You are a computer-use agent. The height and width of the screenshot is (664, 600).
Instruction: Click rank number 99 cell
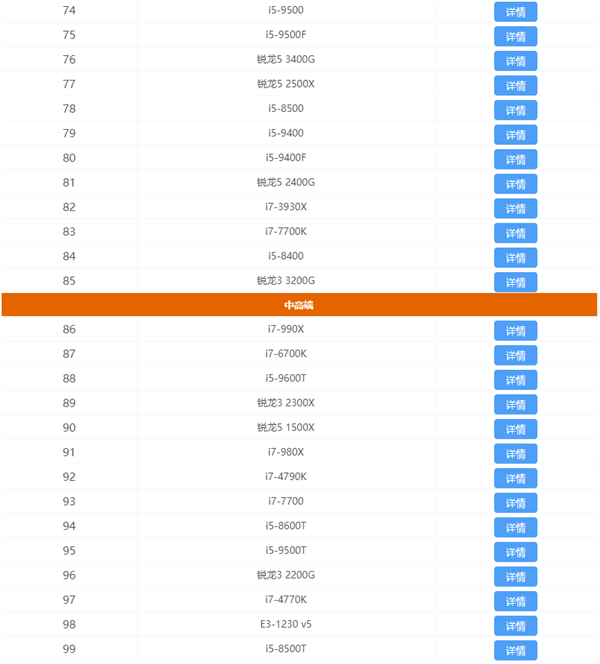click(69, 648)
